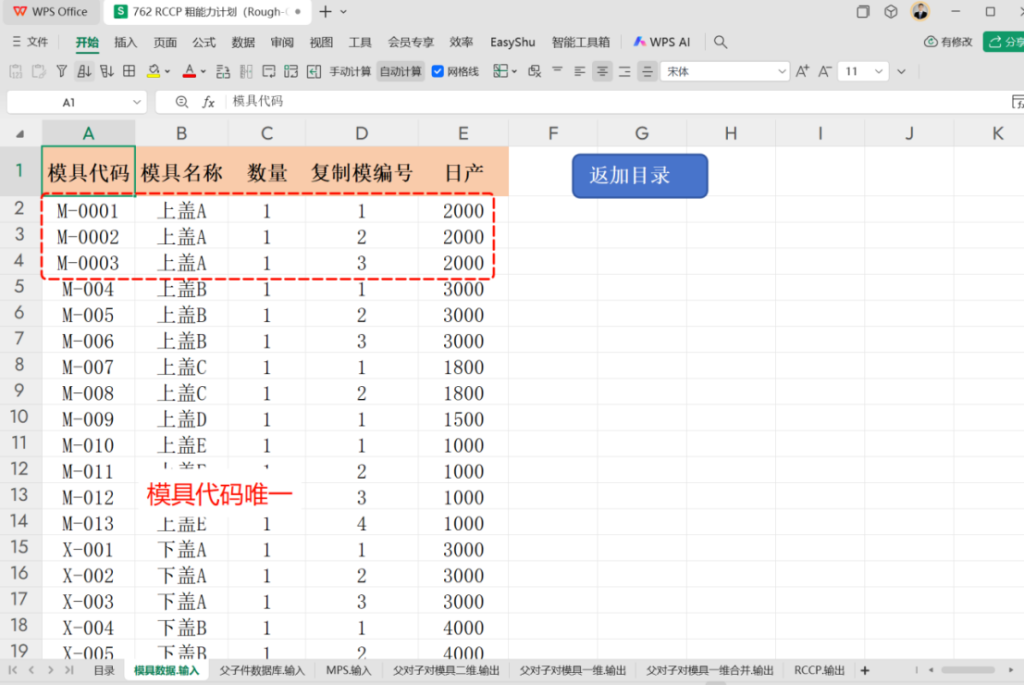Switch to manual calculation (手动计算)
1024x685 pixels.
click(350, 72)
